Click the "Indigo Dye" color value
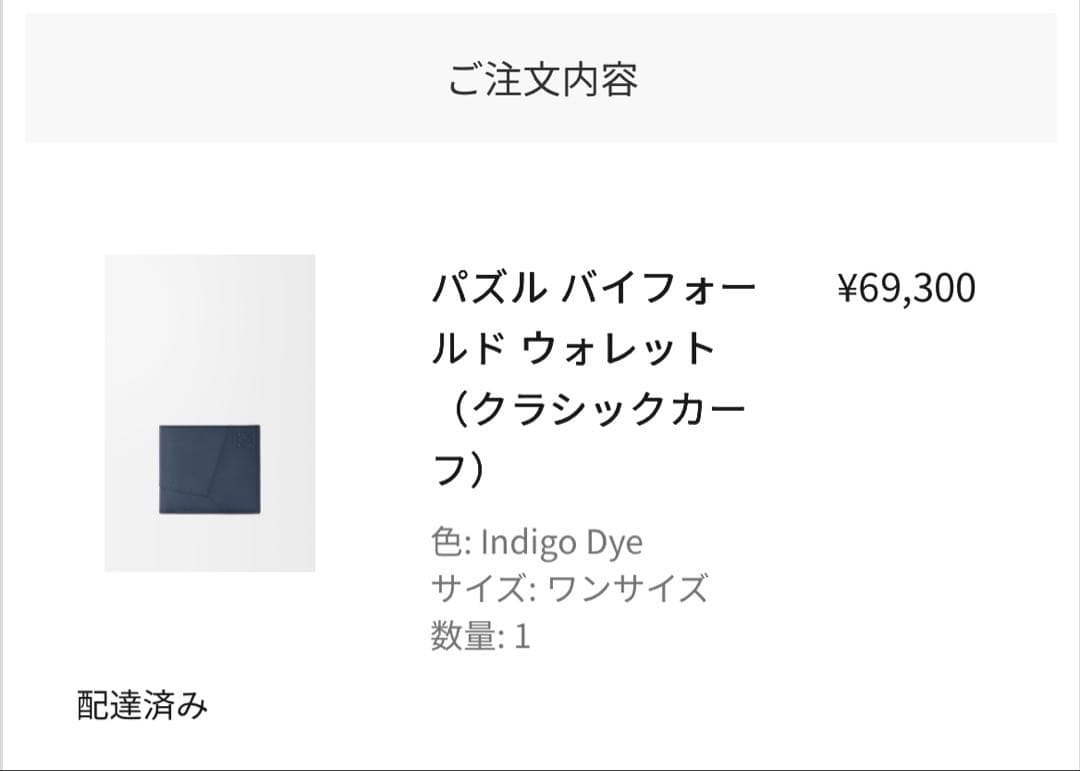 pos(561,543)
